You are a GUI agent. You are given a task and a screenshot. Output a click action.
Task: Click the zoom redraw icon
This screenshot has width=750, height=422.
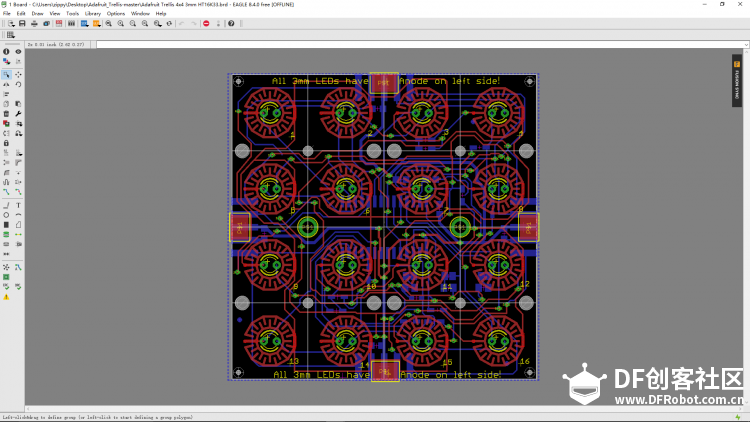(x=145, y=23)
